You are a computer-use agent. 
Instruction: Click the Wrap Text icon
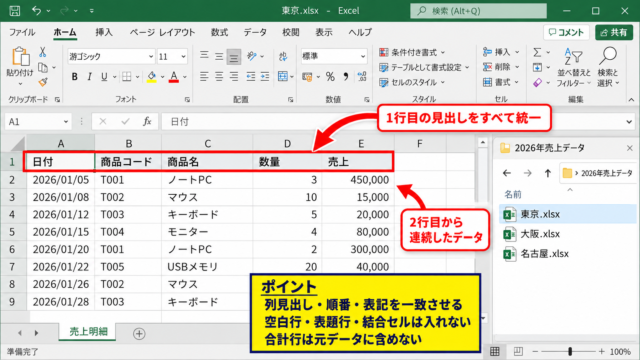tap(283, 56)
